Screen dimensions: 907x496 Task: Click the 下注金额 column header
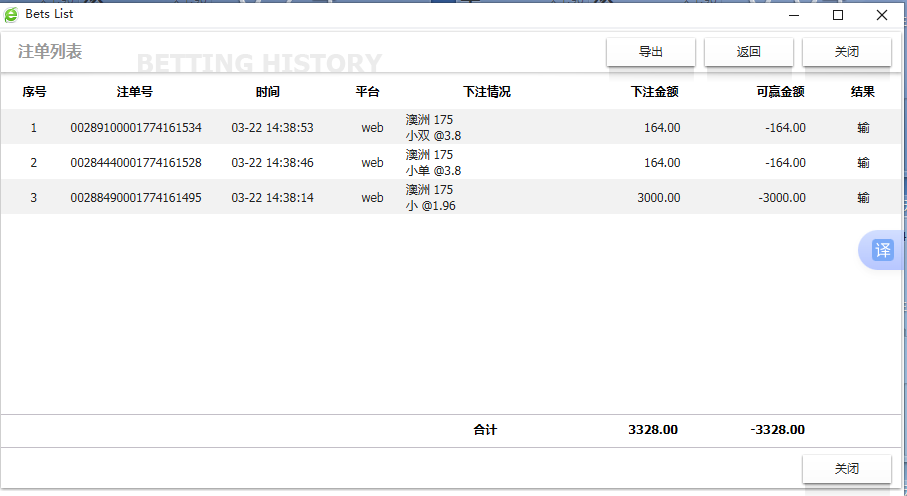pyautogui.click(x=654, y=91)
